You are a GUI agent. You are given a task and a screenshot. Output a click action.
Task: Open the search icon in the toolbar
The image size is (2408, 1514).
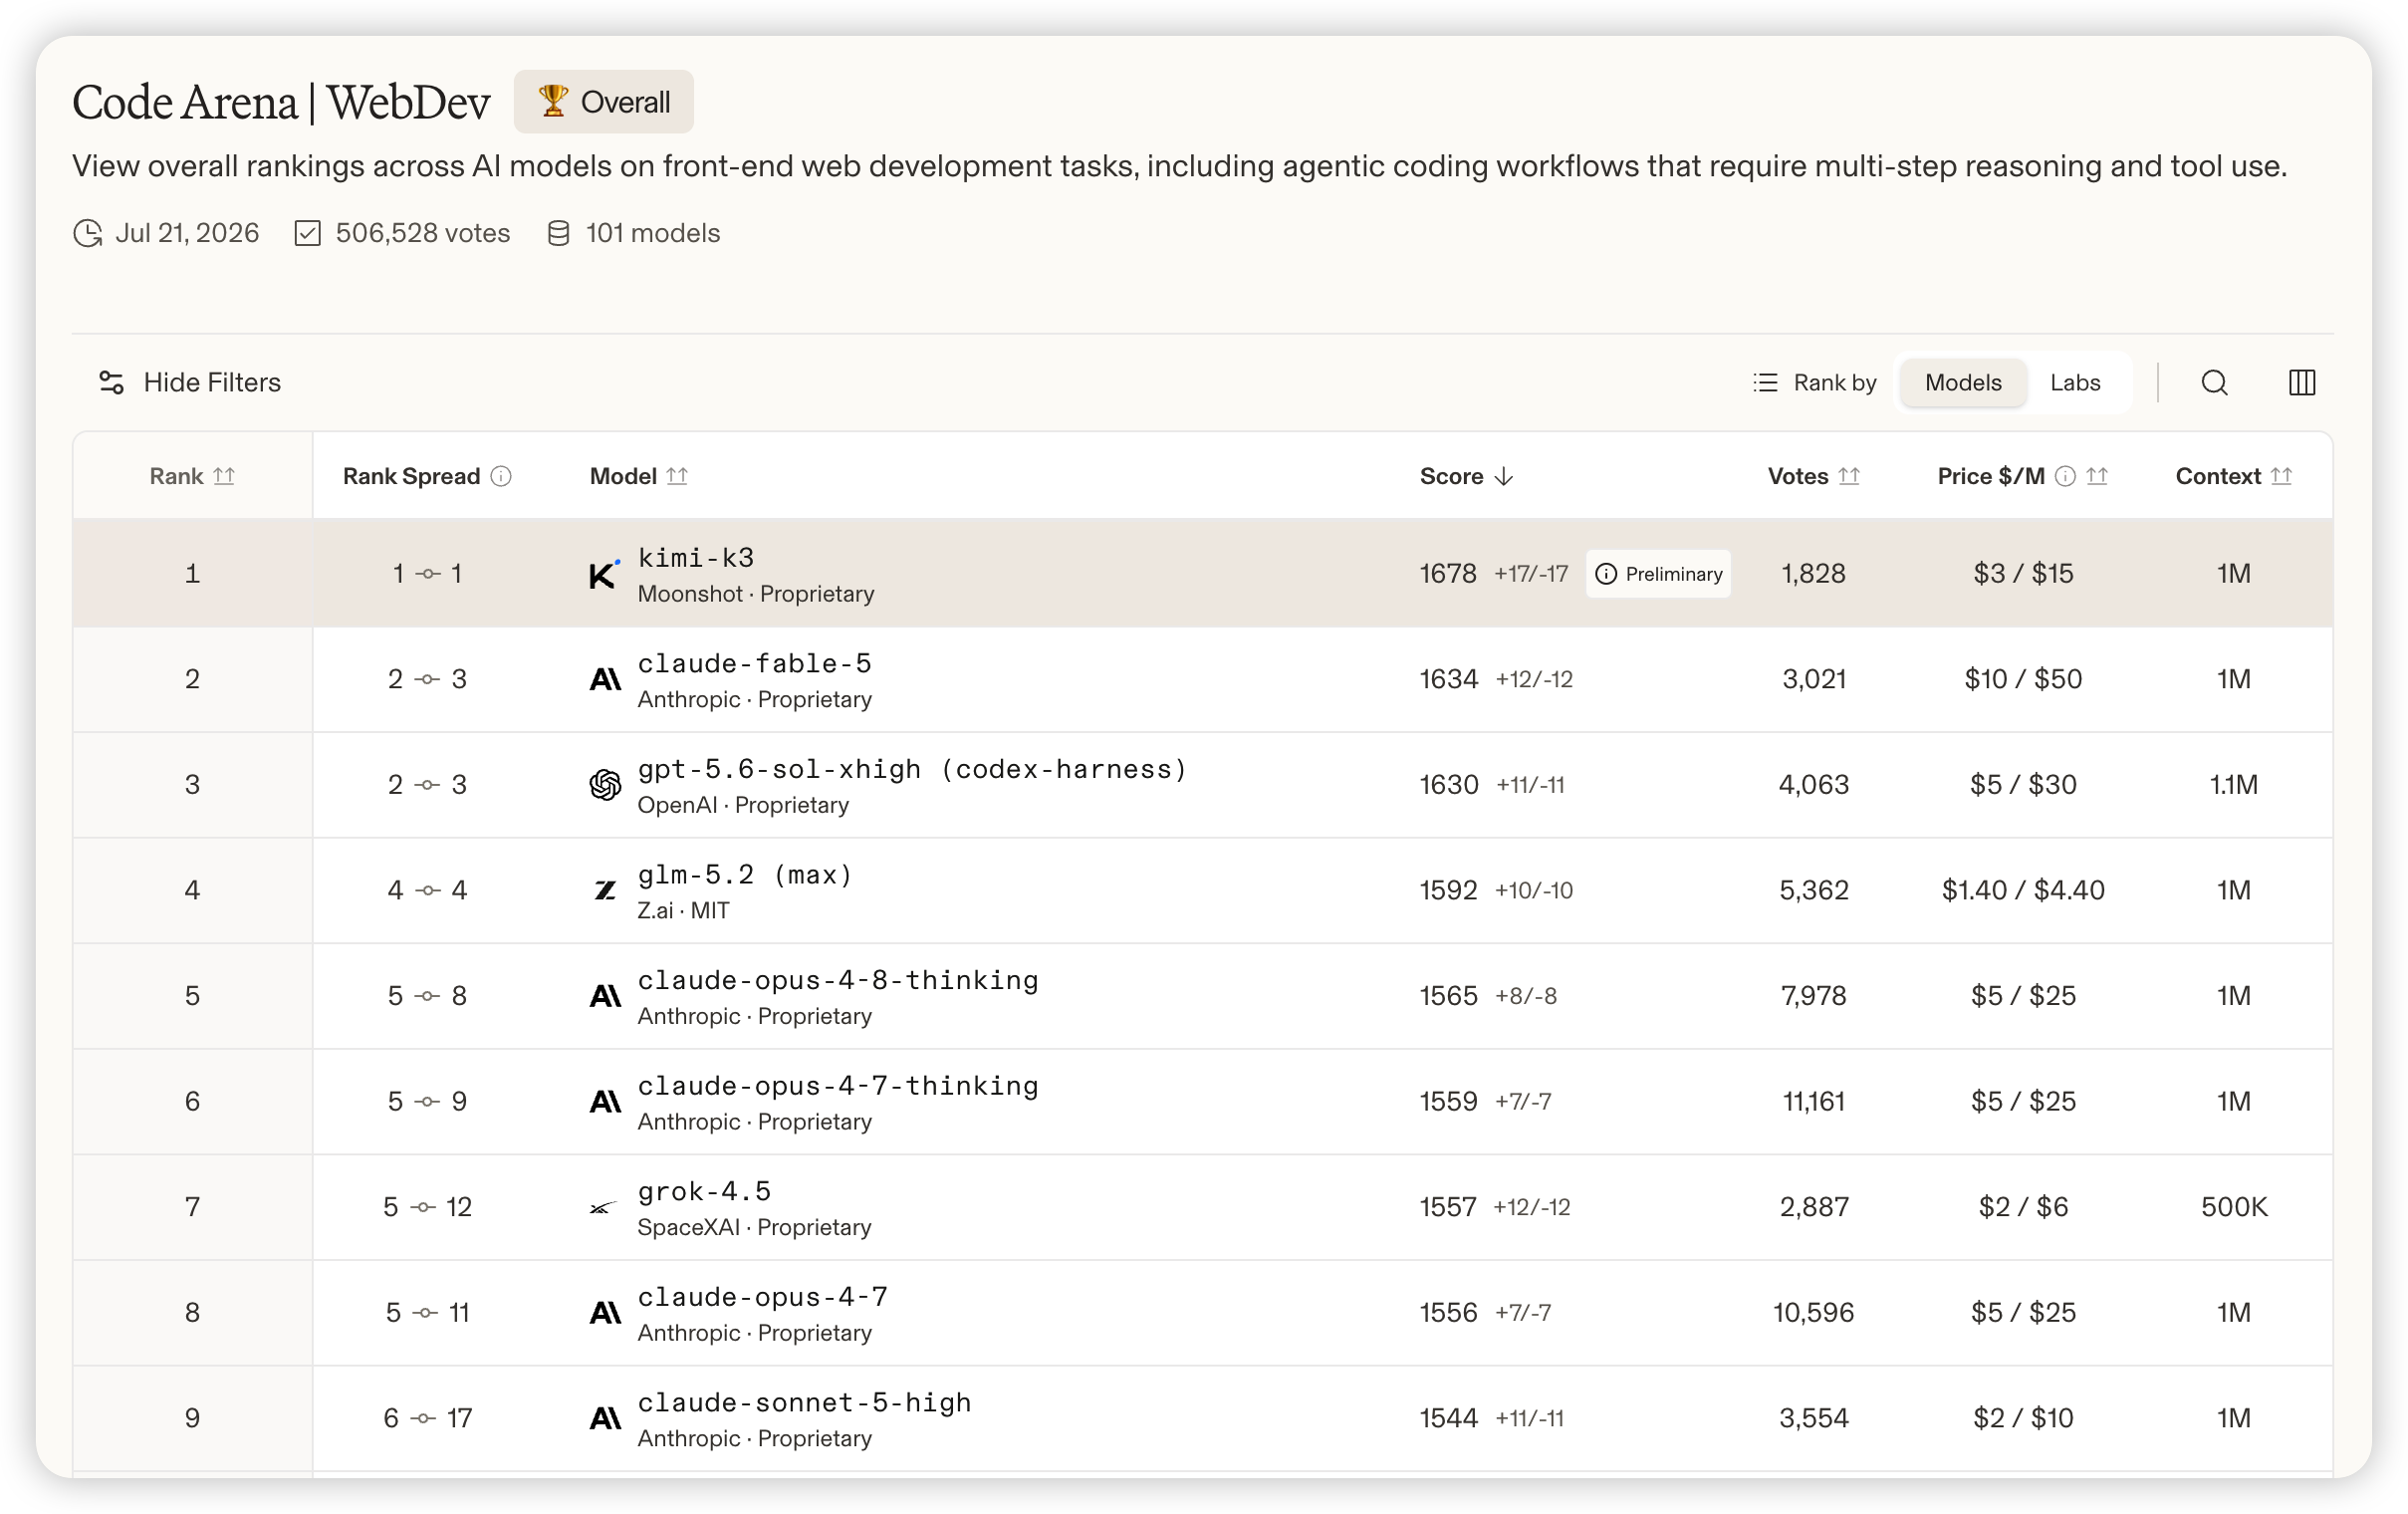tap(2214, 383)
